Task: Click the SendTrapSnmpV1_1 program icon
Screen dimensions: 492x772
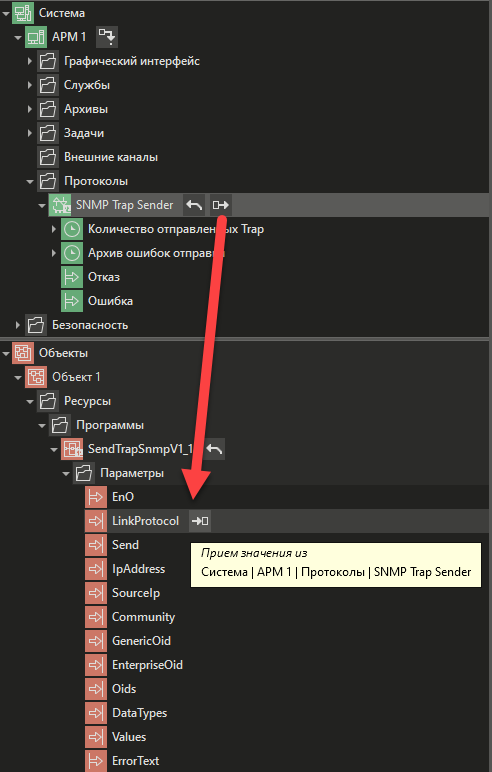Action: (72, 449)
